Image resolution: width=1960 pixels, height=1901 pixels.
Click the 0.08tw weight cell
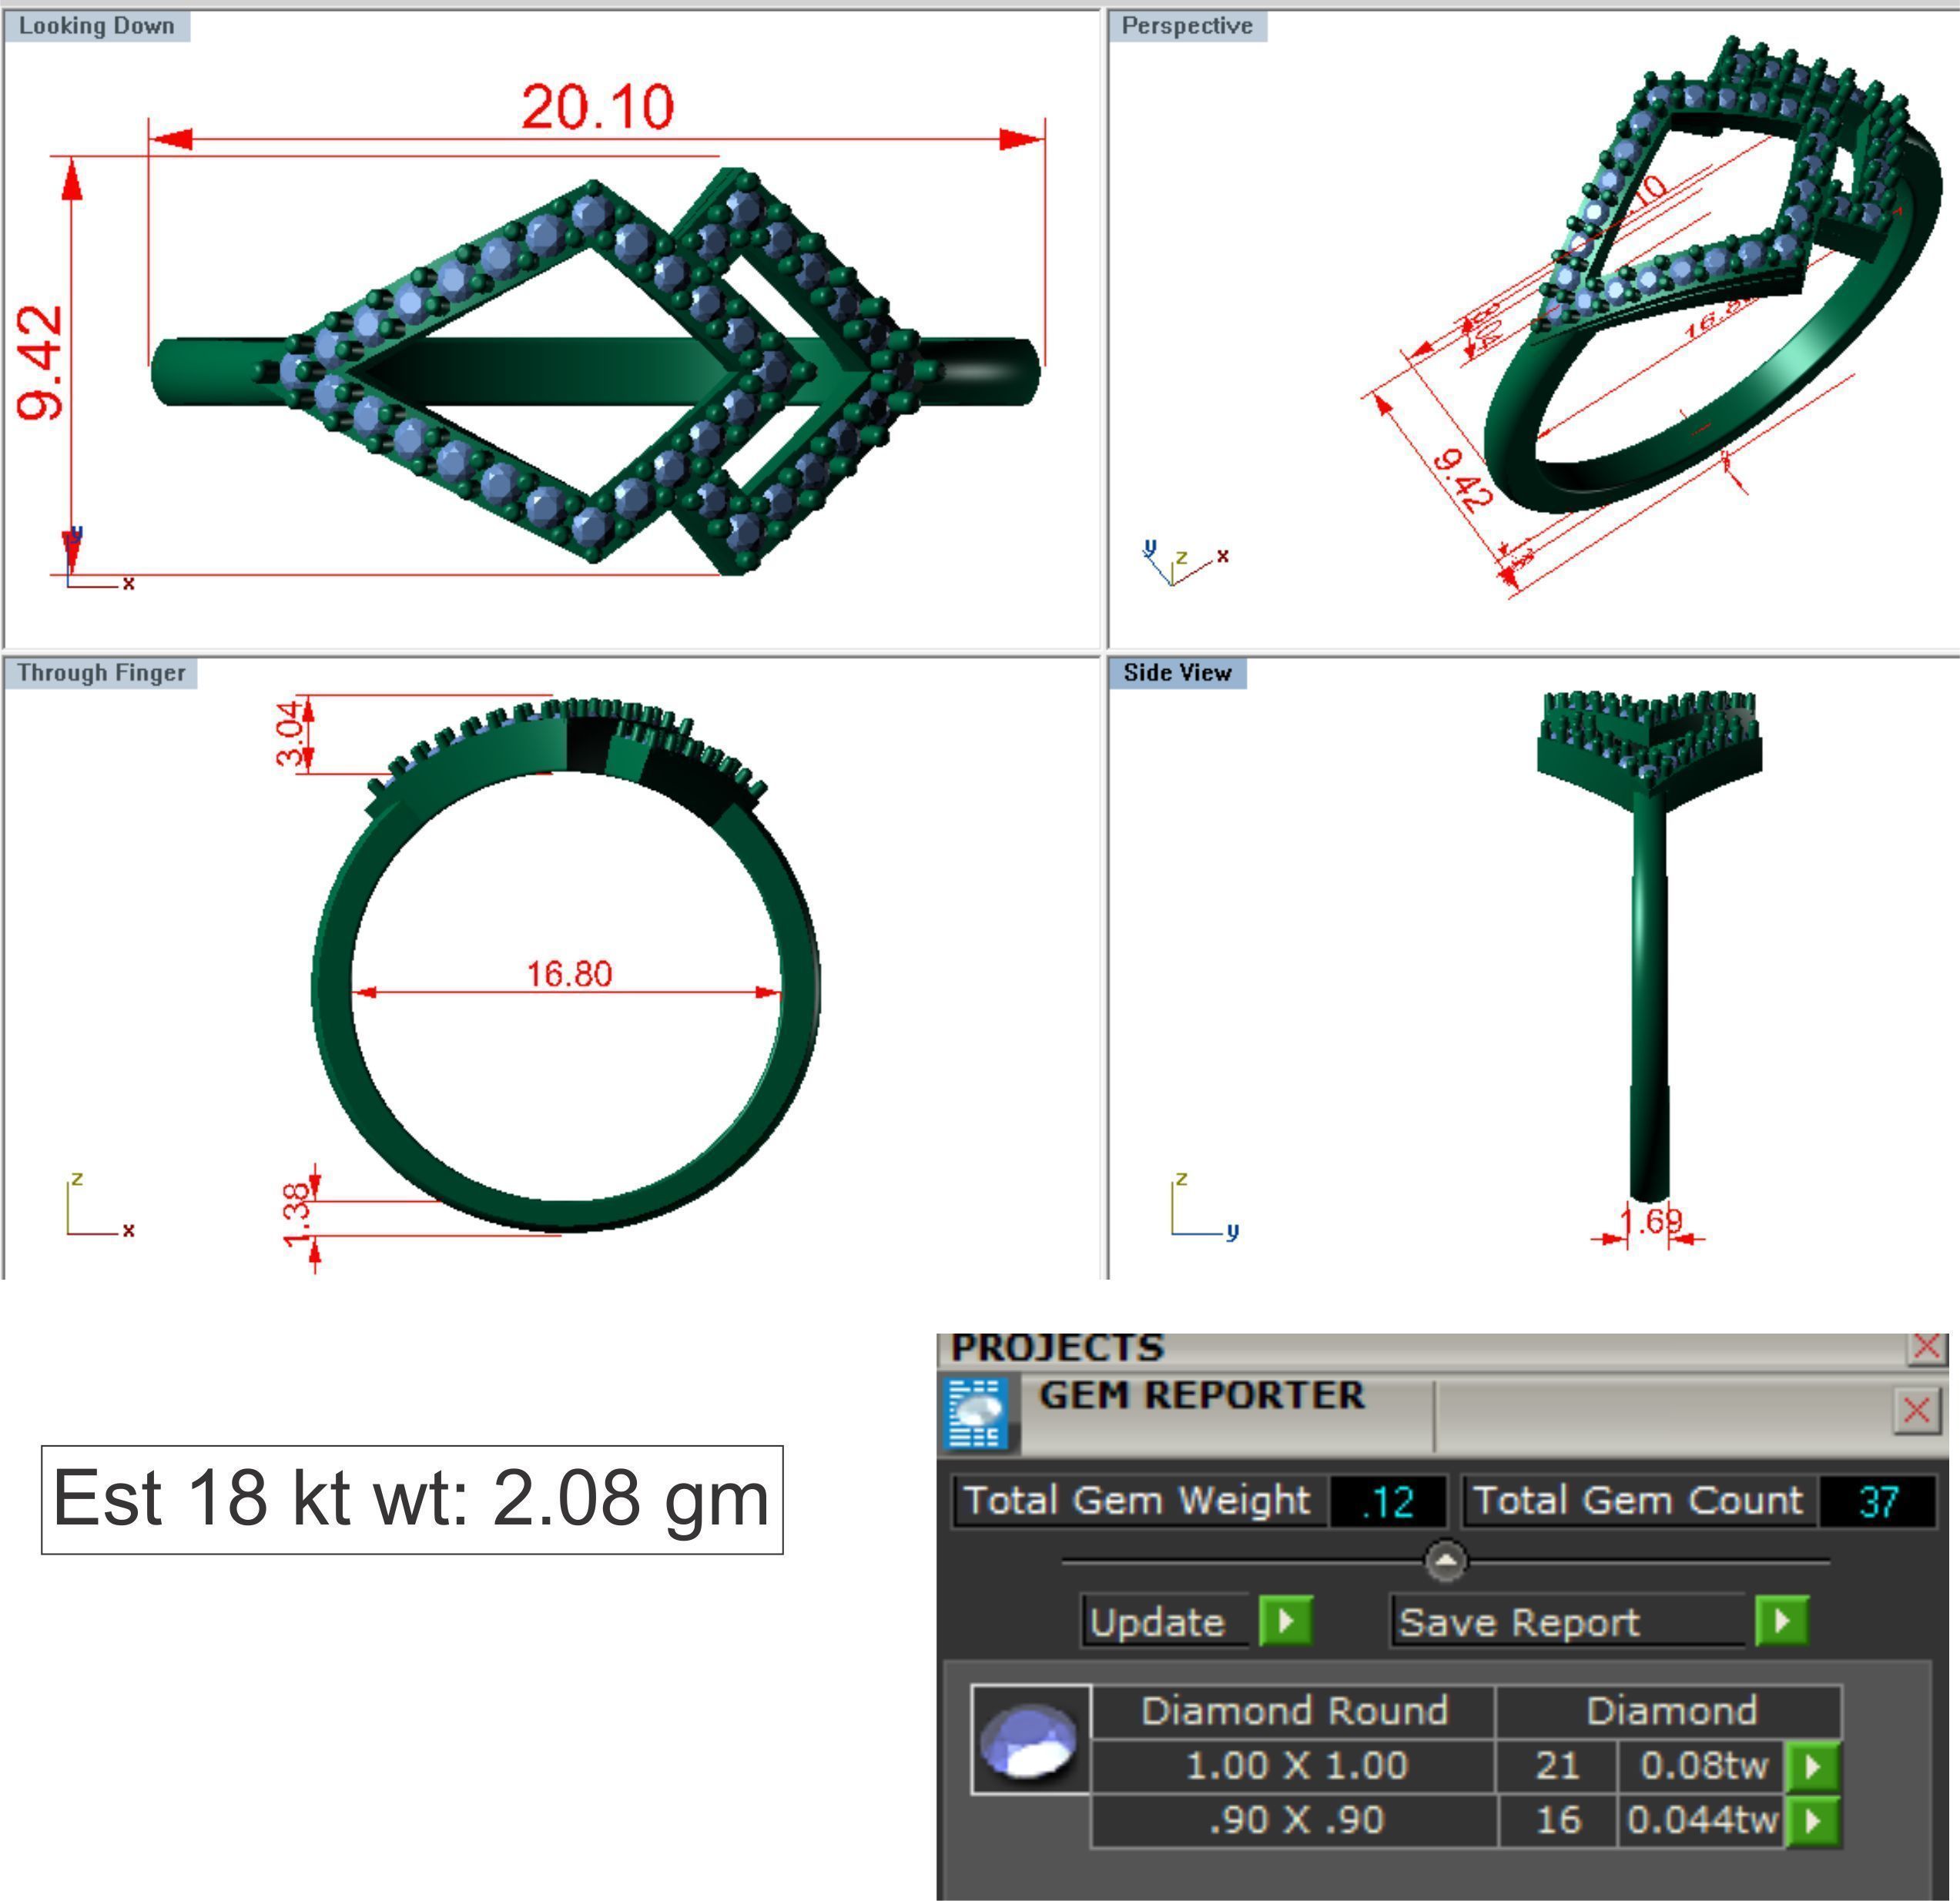click(1703, 1766)
